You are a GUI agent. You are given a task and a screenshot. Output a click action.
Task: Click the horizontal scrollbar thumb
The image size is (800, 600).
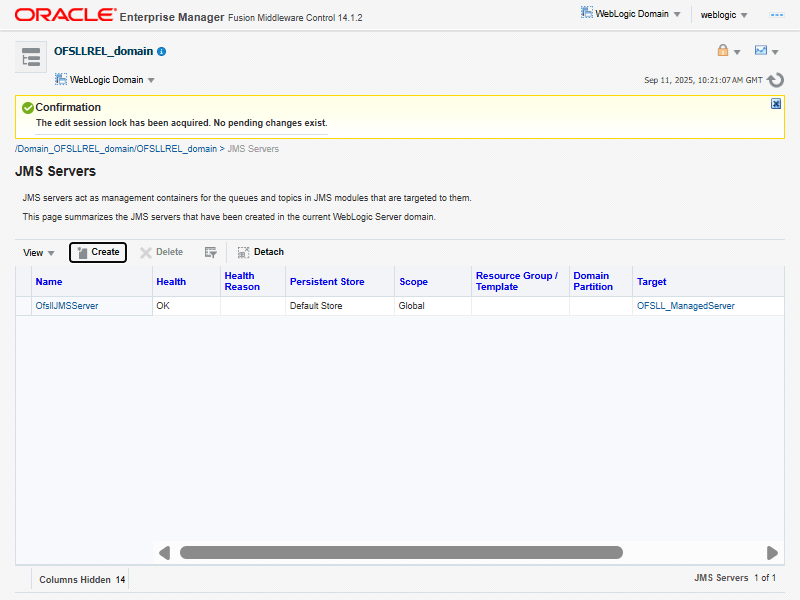coord(401,553)
